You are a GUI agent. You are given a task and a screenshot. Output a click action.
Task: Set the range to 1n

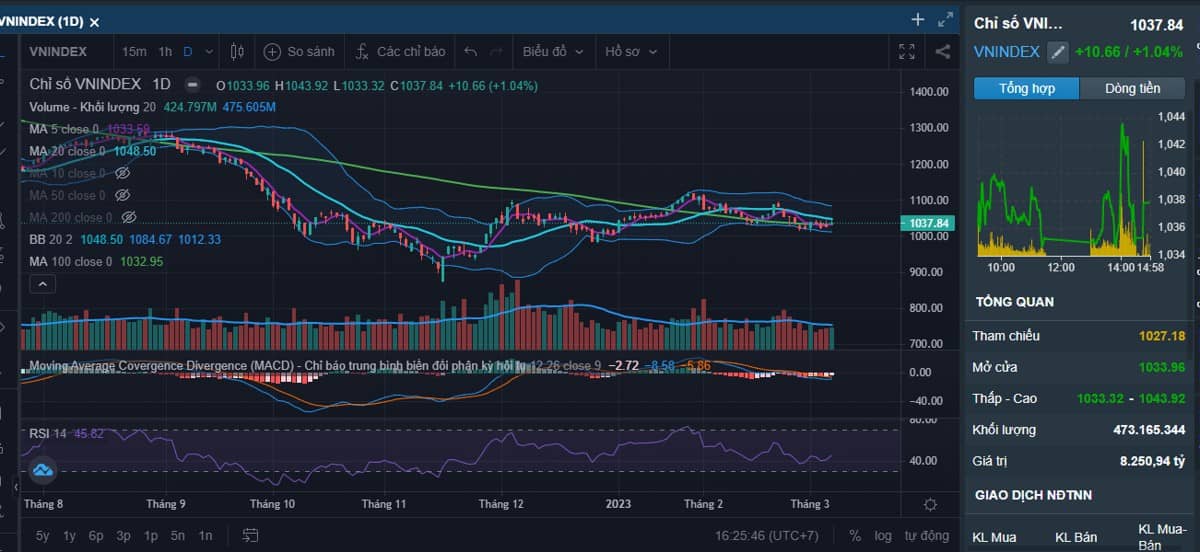(x=205, y=535)
